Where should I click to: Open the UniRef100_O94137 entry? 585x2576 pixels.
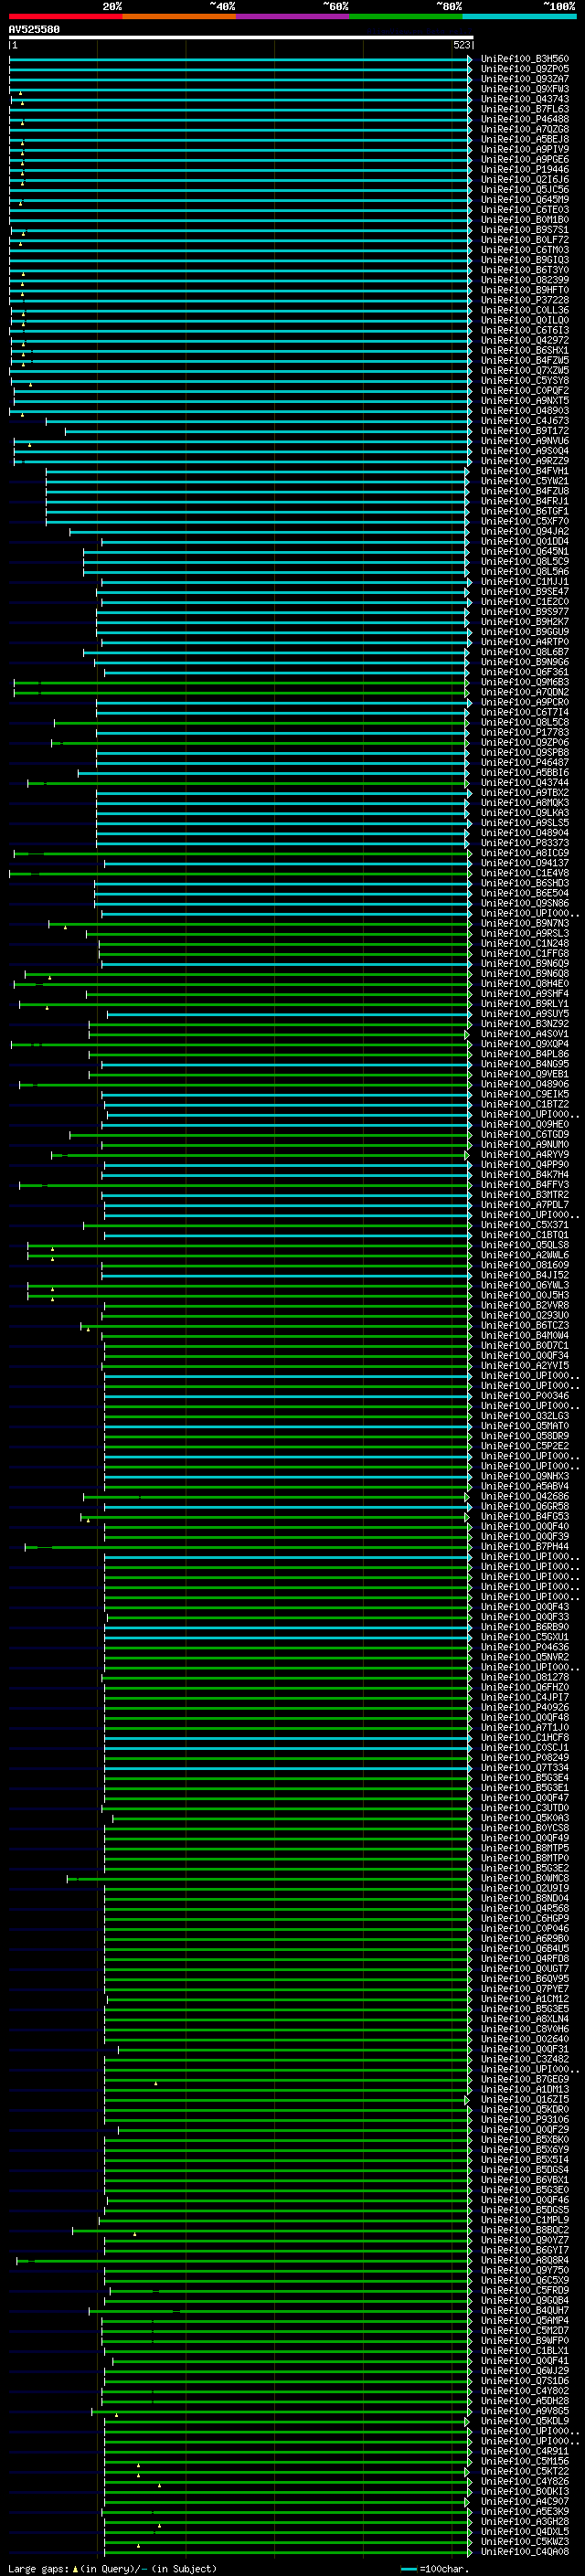click(x=524, y=863)
